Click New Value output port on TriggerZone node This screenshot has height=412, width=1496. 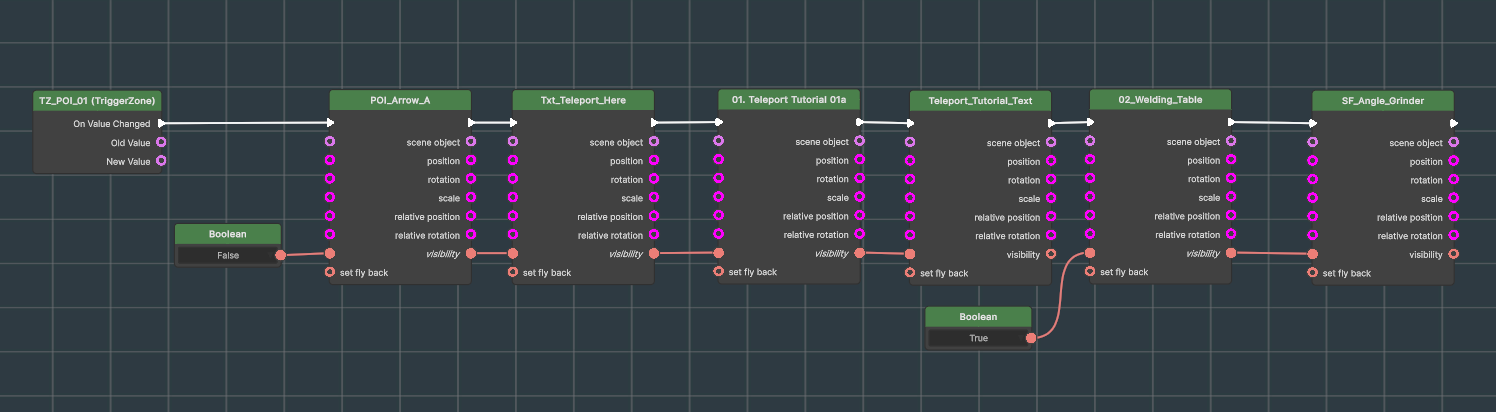[161, 161]
